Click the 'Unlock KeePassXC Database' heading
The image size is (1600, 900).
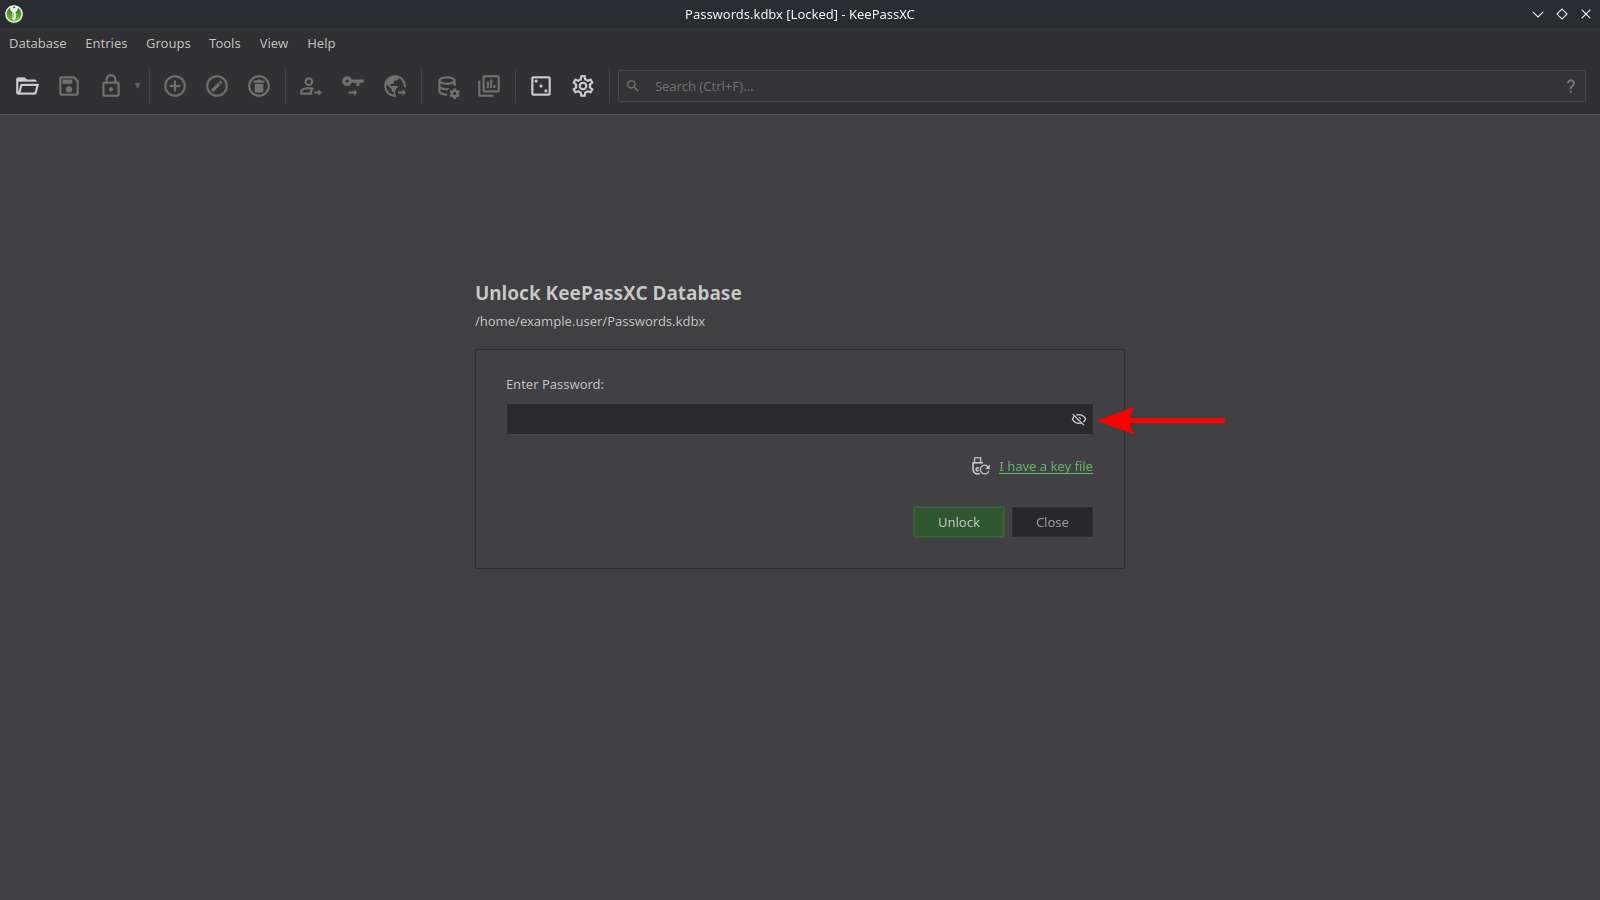click(608, 293)
